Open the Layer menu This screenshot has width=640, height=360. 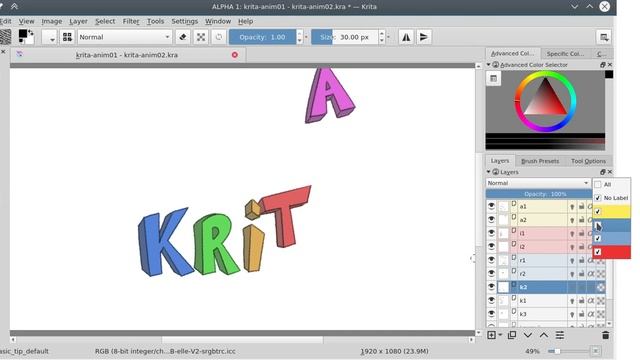[x=78, y=21]
